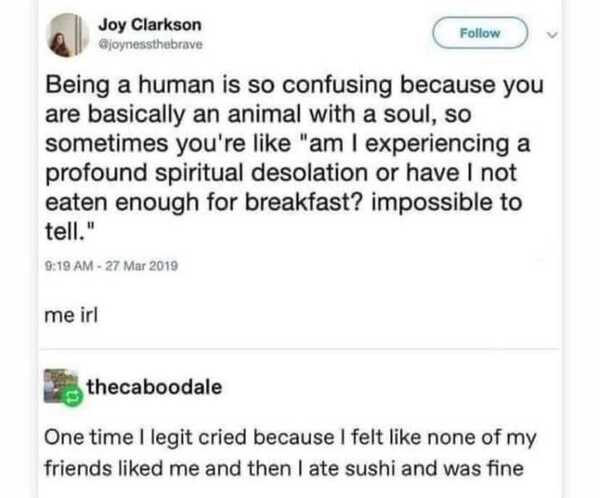The width and height of the screenshot is (600, 498).
Task: Click the Follow button
Action: click(x=481, y=33)
